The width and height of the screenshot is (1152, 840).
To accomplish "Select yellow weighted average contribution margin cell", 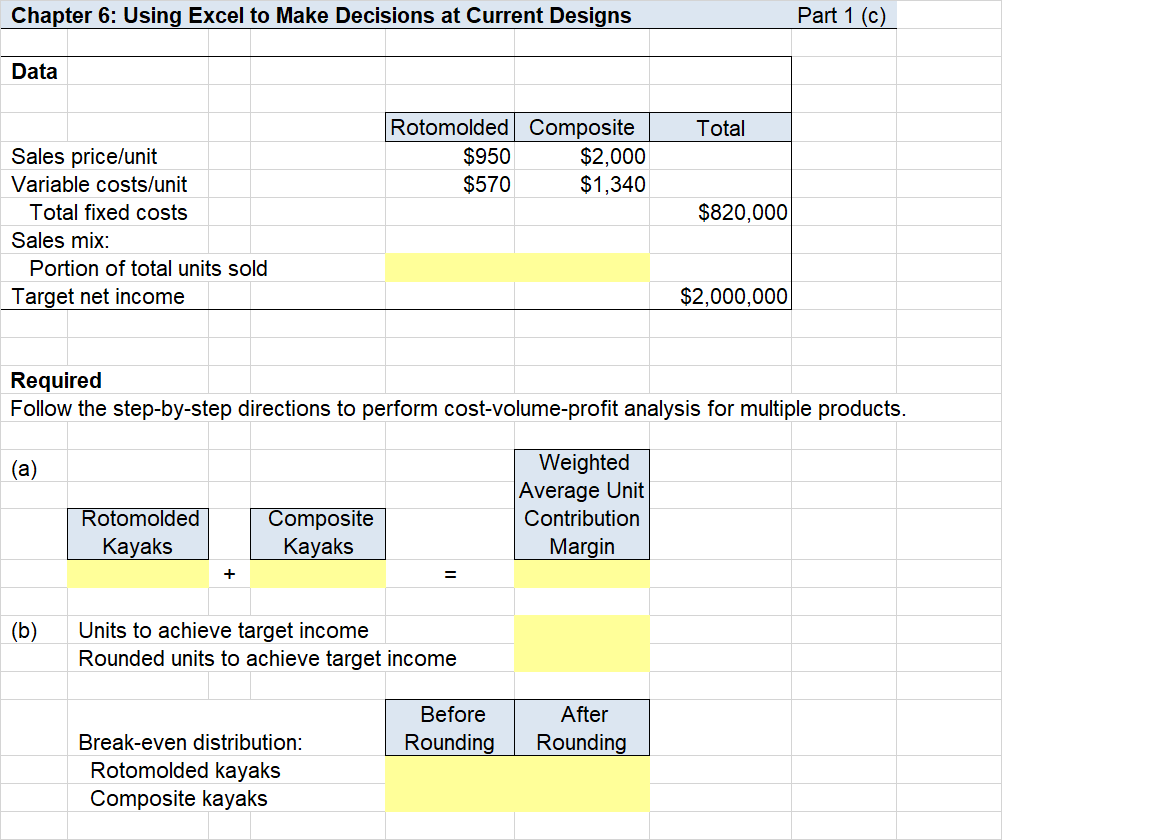I will (582, 574).
